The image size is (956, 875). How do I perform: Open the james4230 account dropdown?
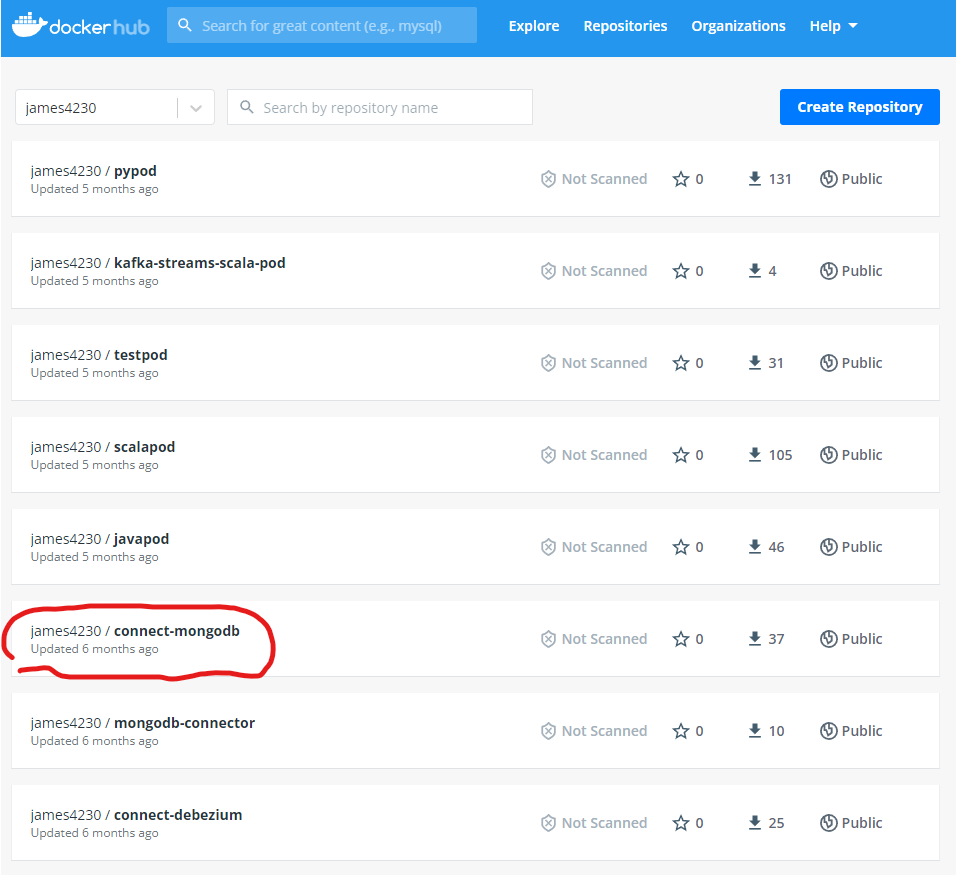(x=115, y=107)
